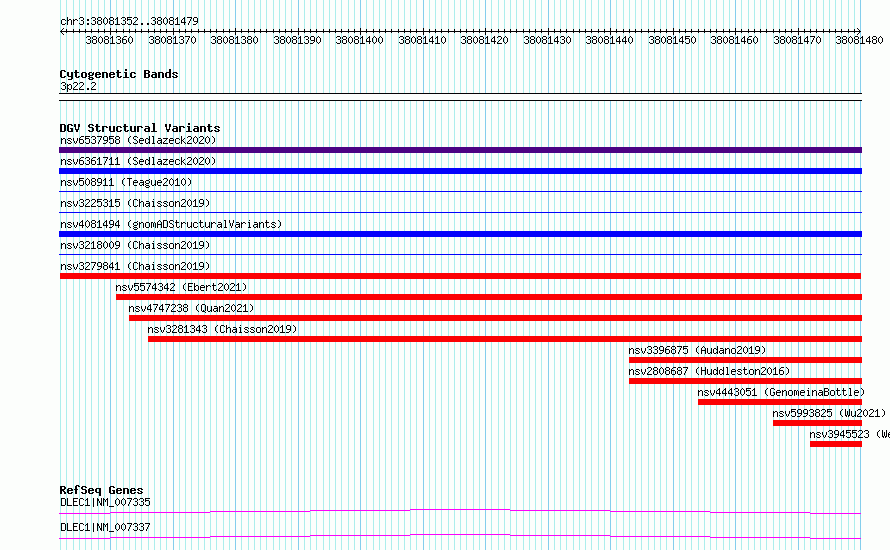Select nsv5993825 (Wu2021) variant label
Viewport: 890px width, 550px height.
[x=829, y=413]
